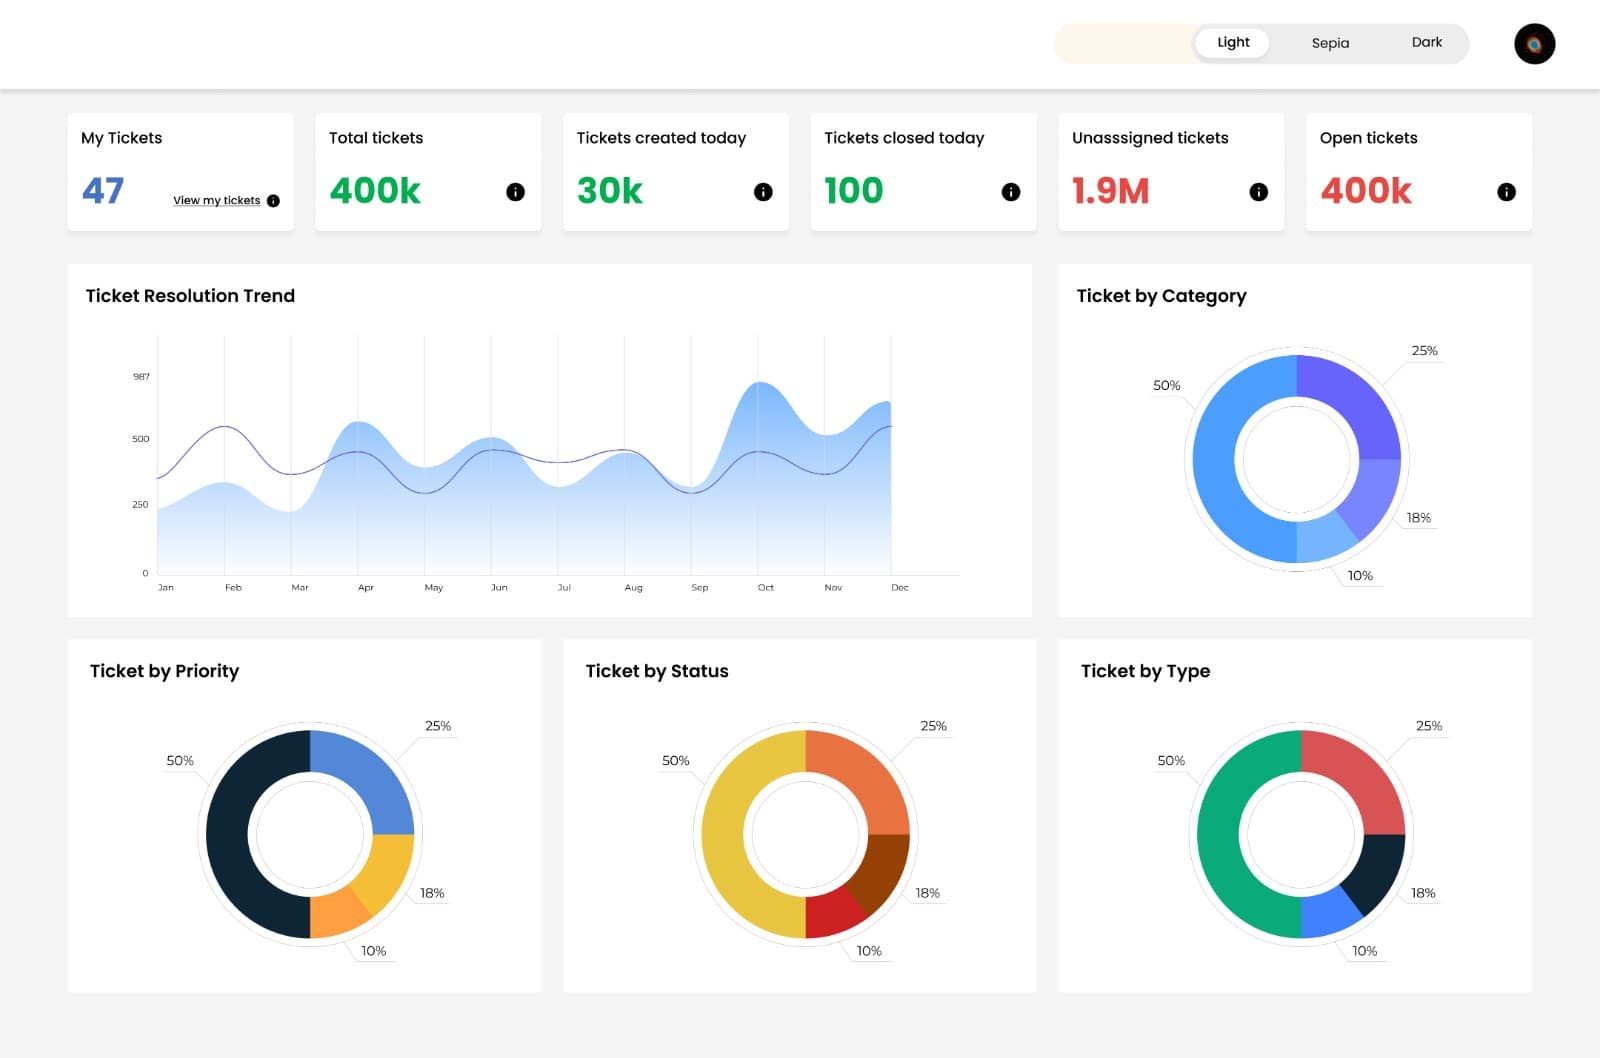Screen dimensions: 1600x1058
Task: Switch to the Dark theme
Action: [x=1427, y=43]
